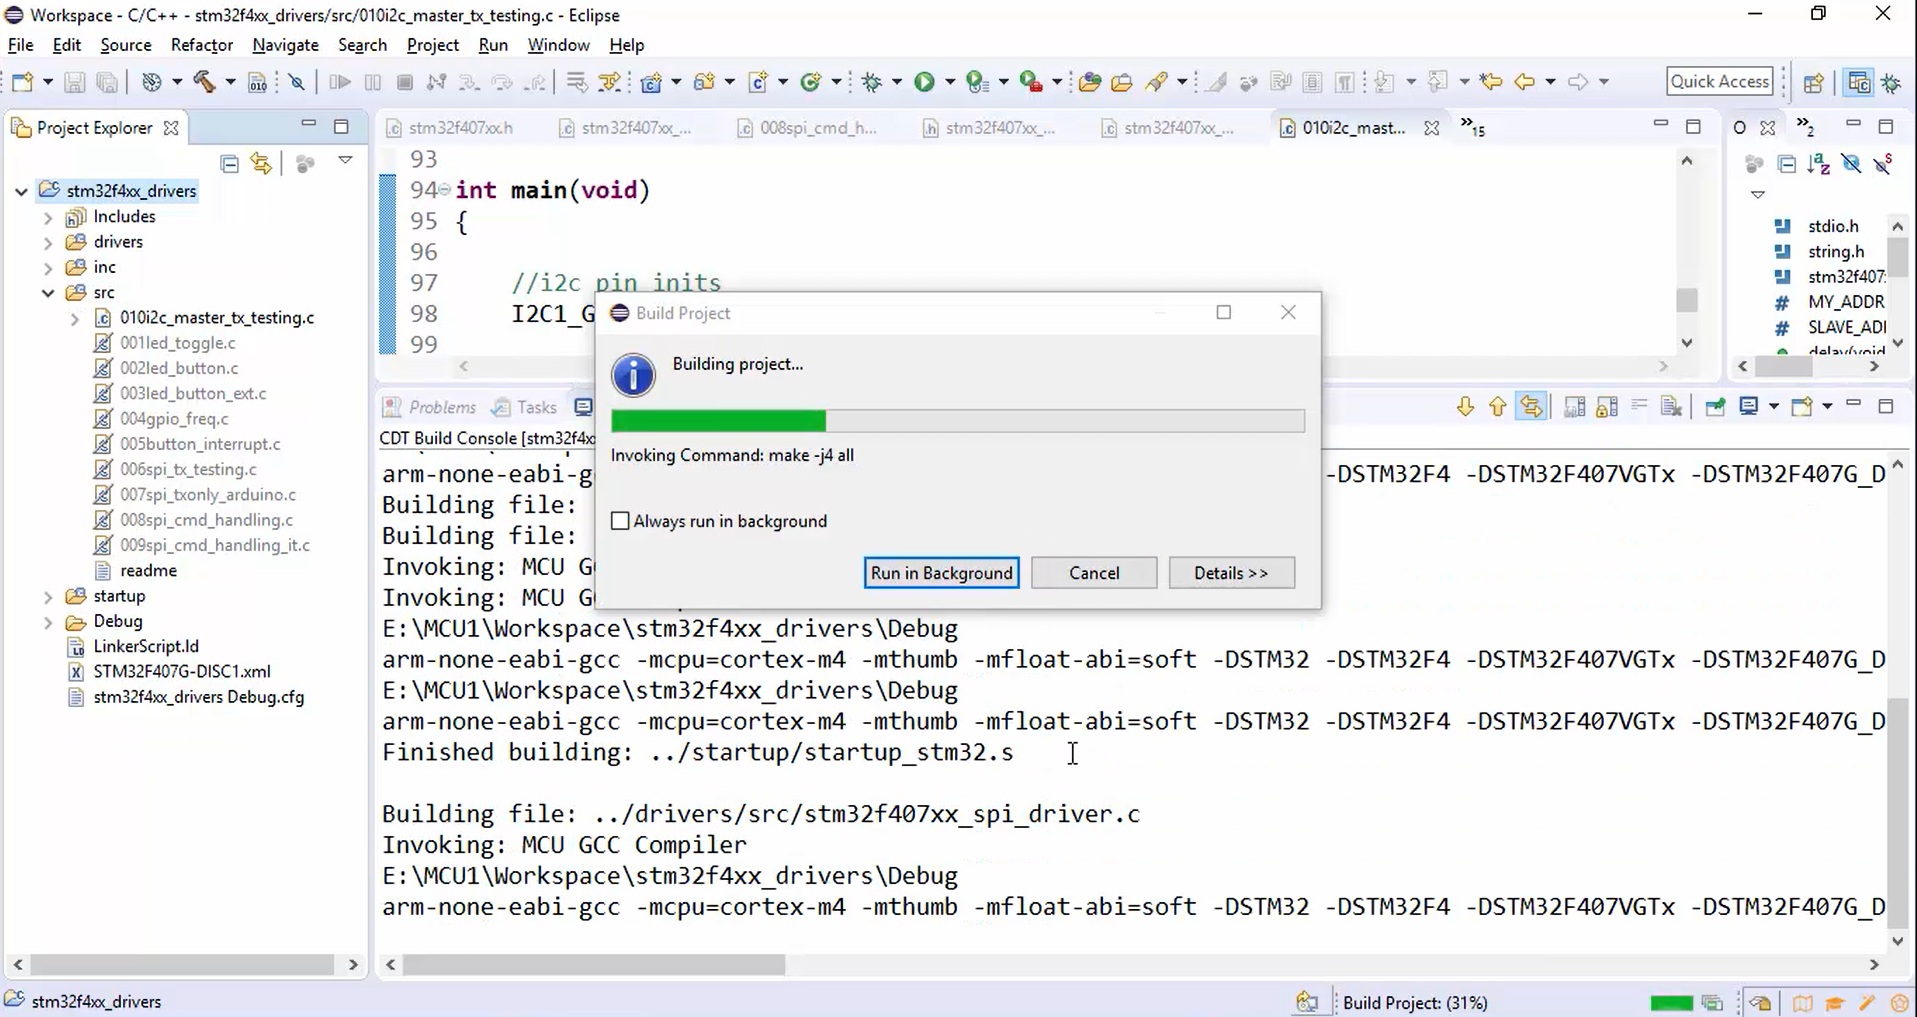Open the Refactor menu
1917x1017 pixels.
(x=201, y=45)
